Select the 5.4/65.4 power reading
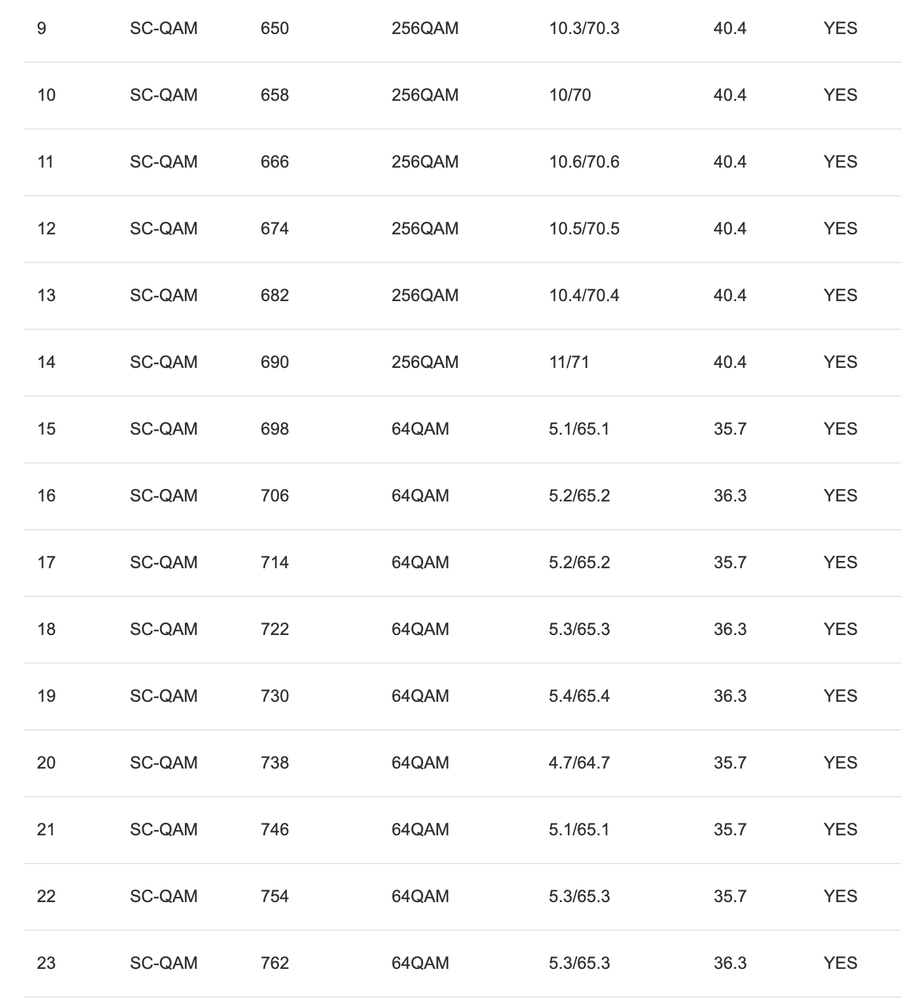Screen dimensions: 917x999 579,696
